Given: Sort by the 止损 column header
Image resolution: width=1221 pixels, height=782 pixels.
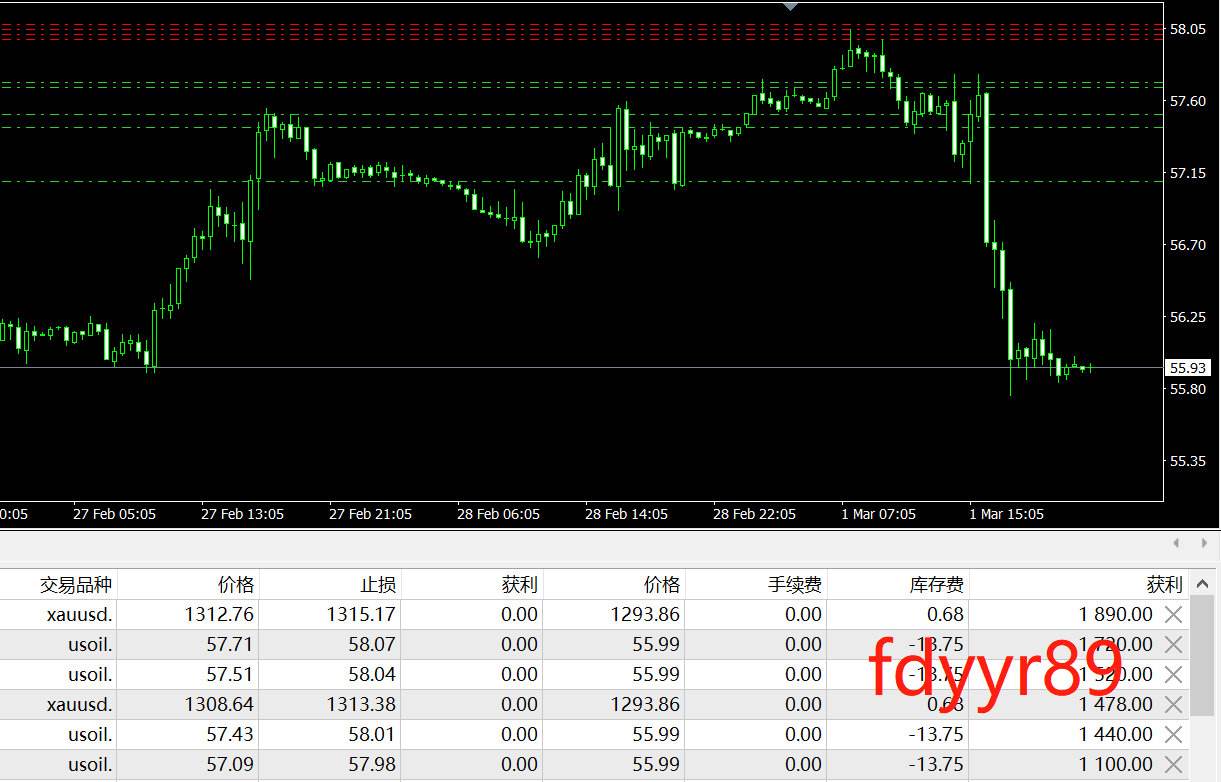Looking at the screenshot, I should pyautogui.click(x=379, y=585).
